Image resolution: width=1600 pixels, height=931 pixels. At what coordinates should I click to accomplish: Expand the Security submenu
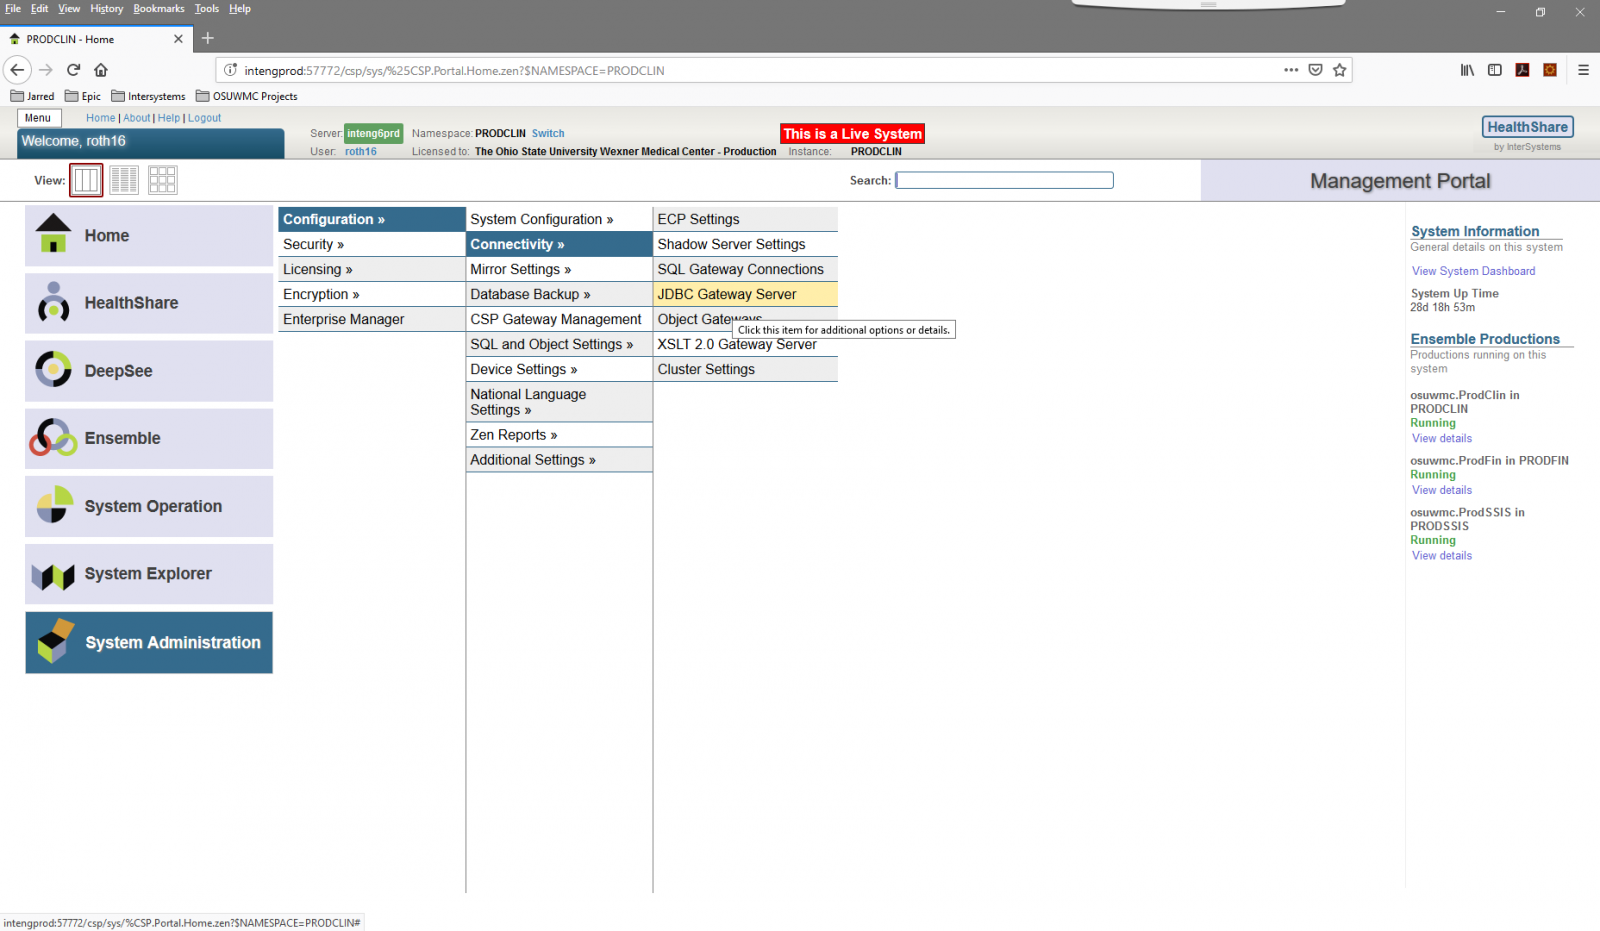coord(372,244)
